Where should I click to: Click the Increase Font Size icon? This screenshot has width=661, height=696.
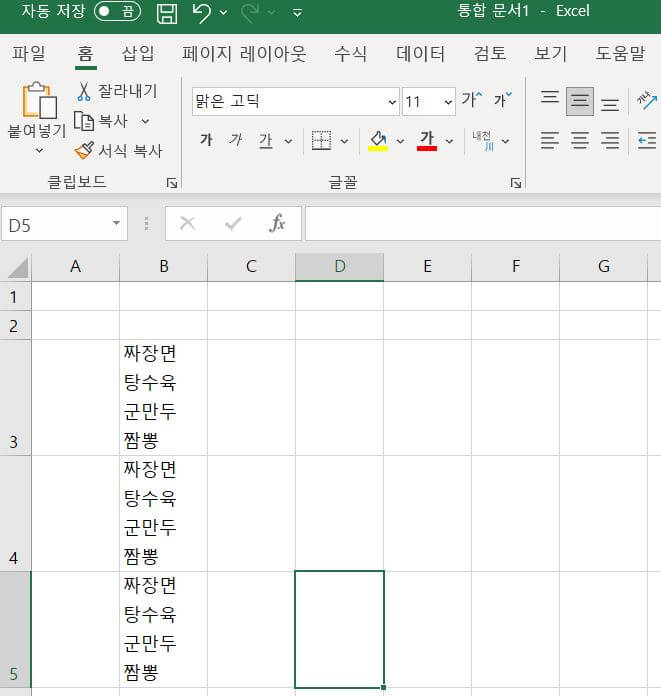click(471, 99)
